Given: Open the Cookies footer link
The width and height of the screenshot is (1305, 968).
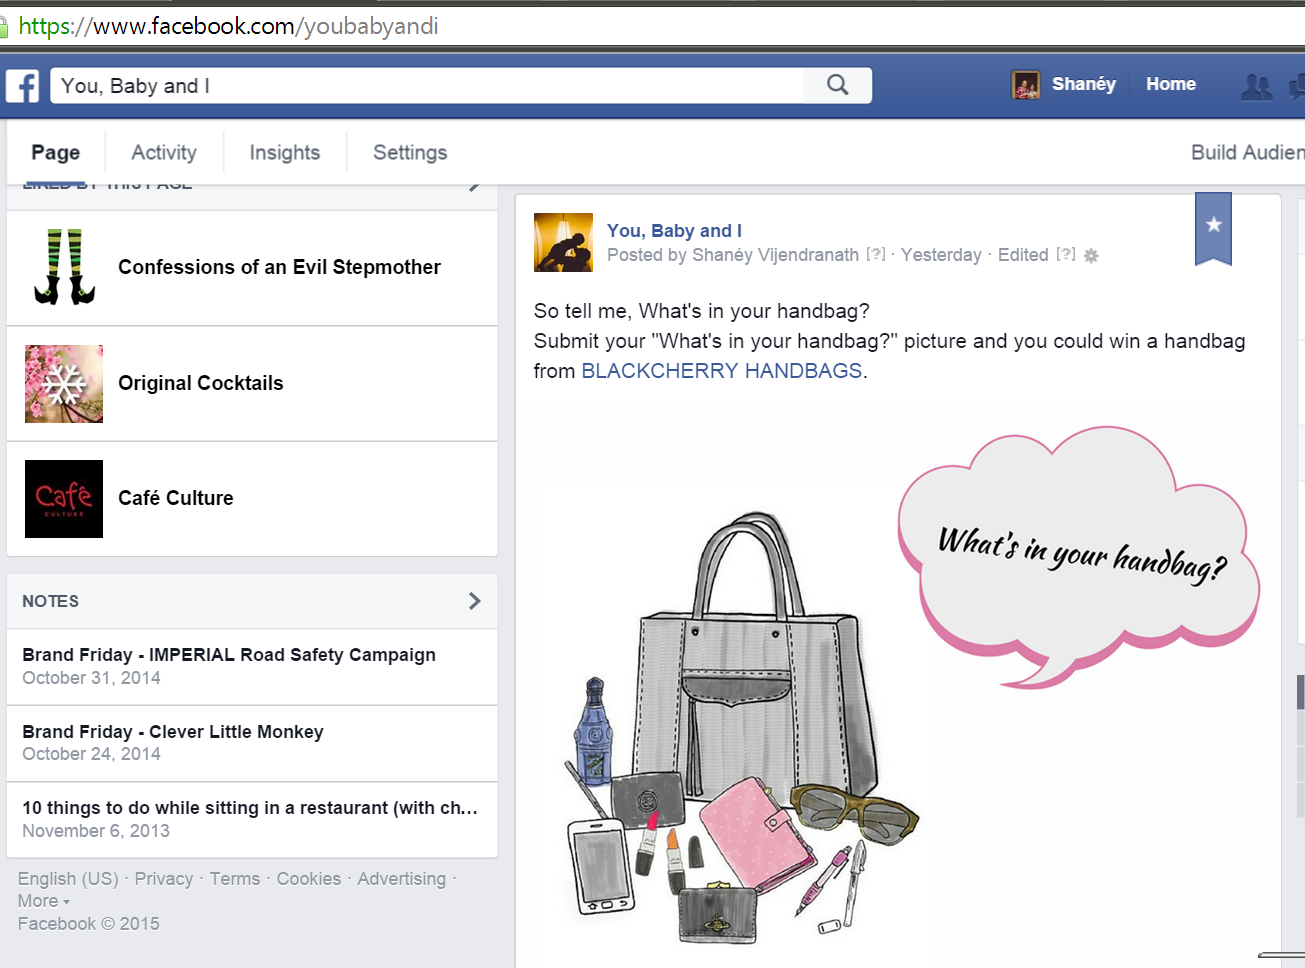Looking at the screenshot, I should (x=309, y=879).
